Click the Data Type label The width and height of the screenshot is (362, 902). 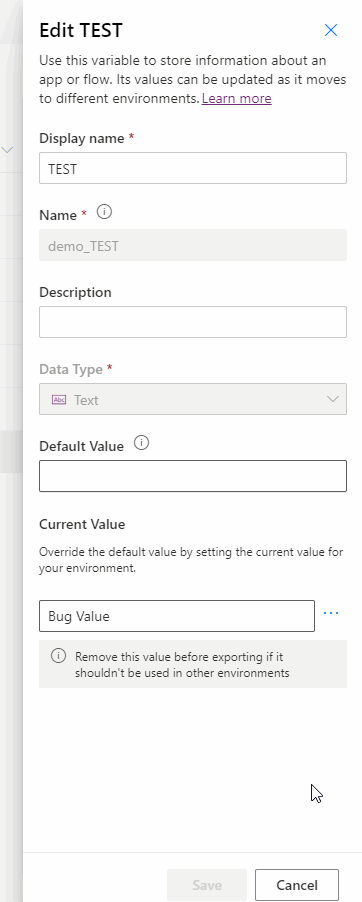pos(71,369)
